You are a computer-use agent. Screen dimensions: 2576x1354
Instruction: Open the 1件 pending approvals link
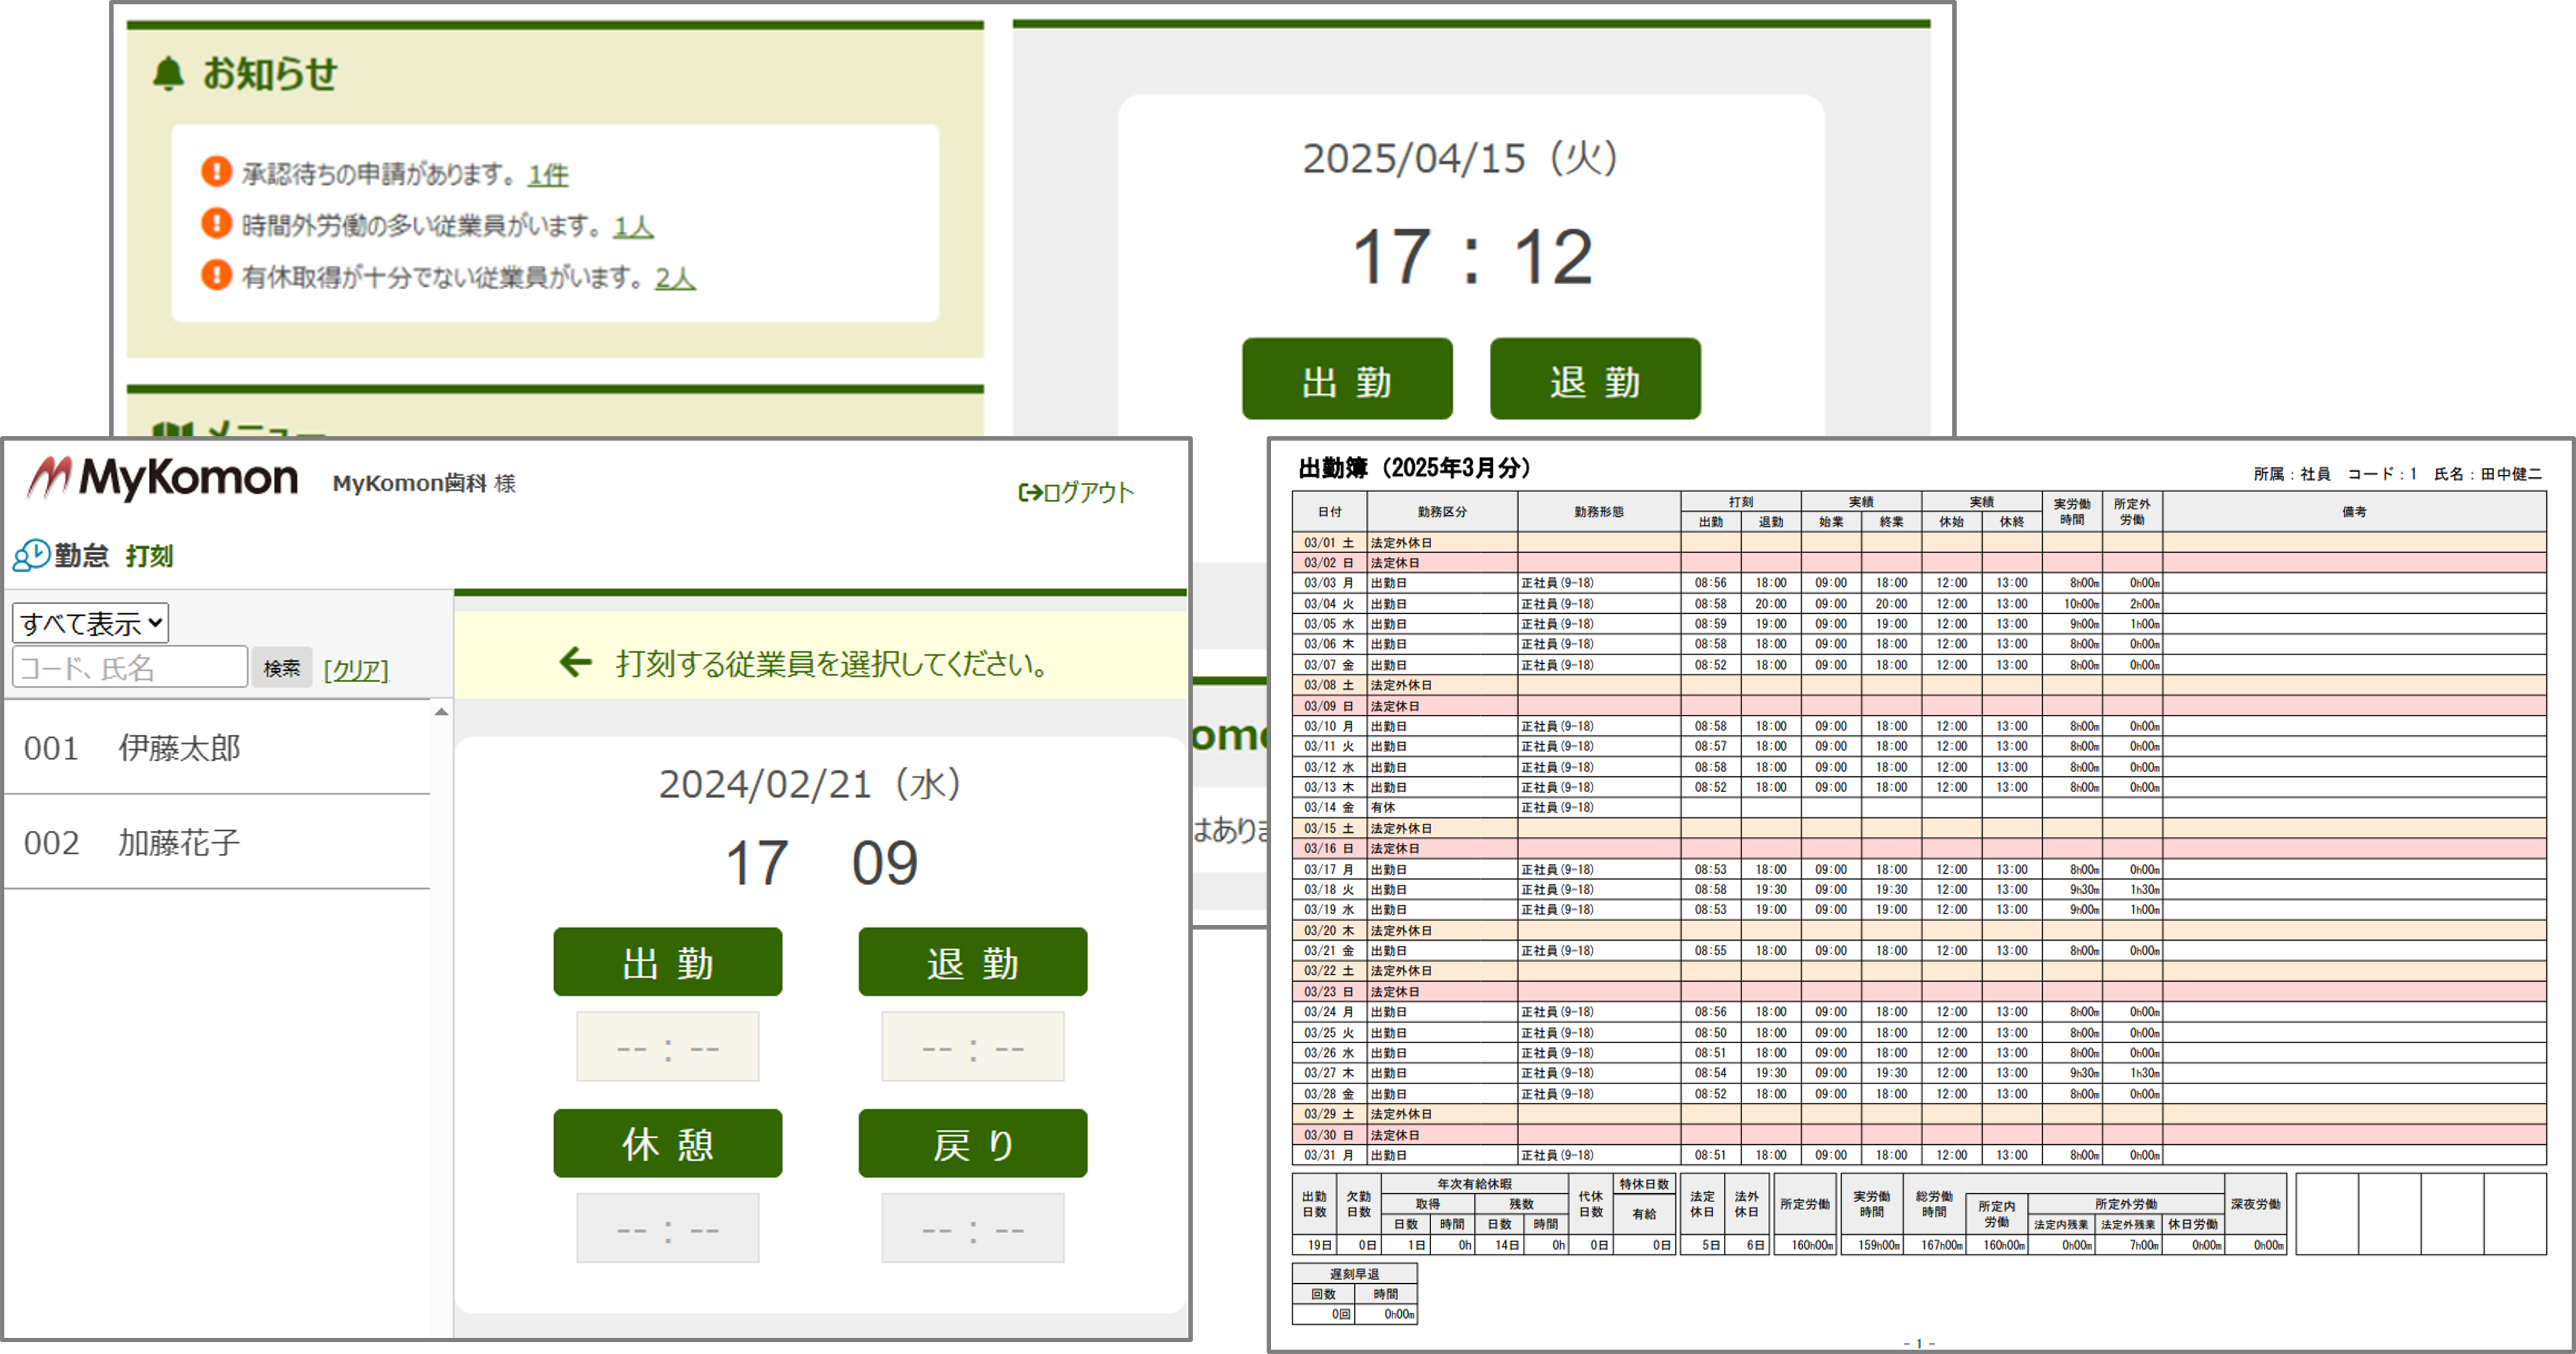(547, 175)
